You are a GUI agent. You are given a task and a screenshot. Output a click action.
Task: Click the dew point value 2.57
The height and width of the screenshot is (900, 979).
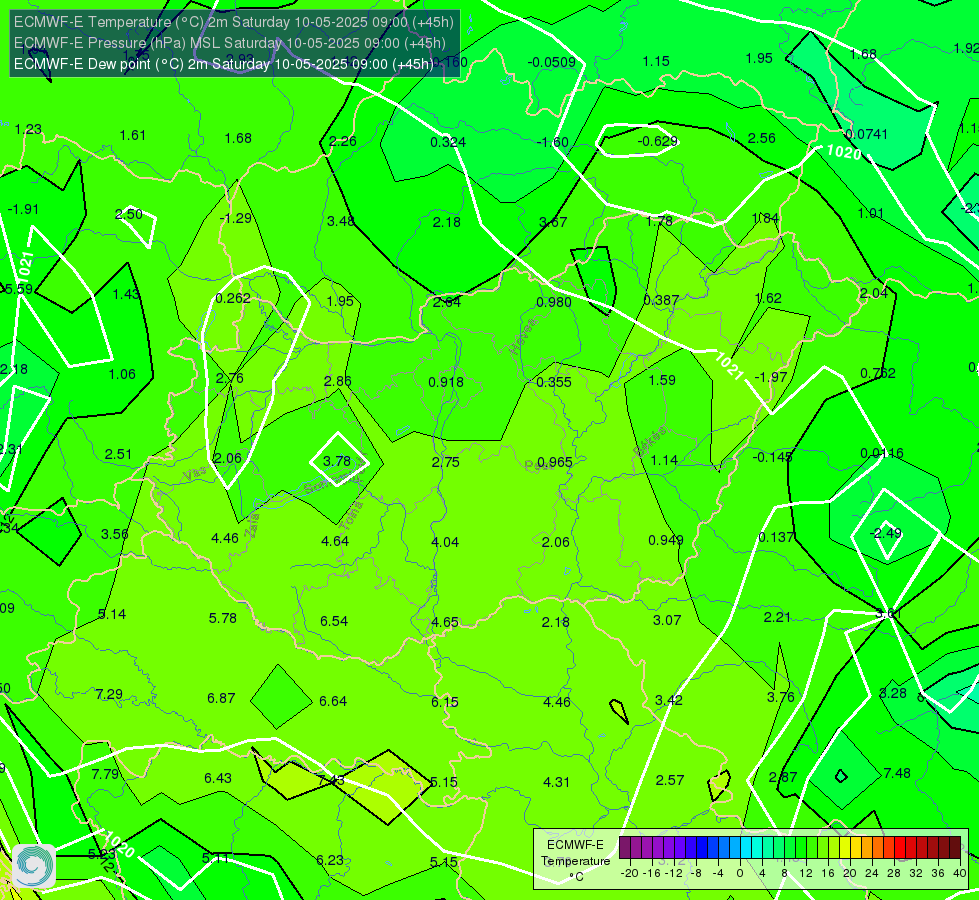coord(670,780)
